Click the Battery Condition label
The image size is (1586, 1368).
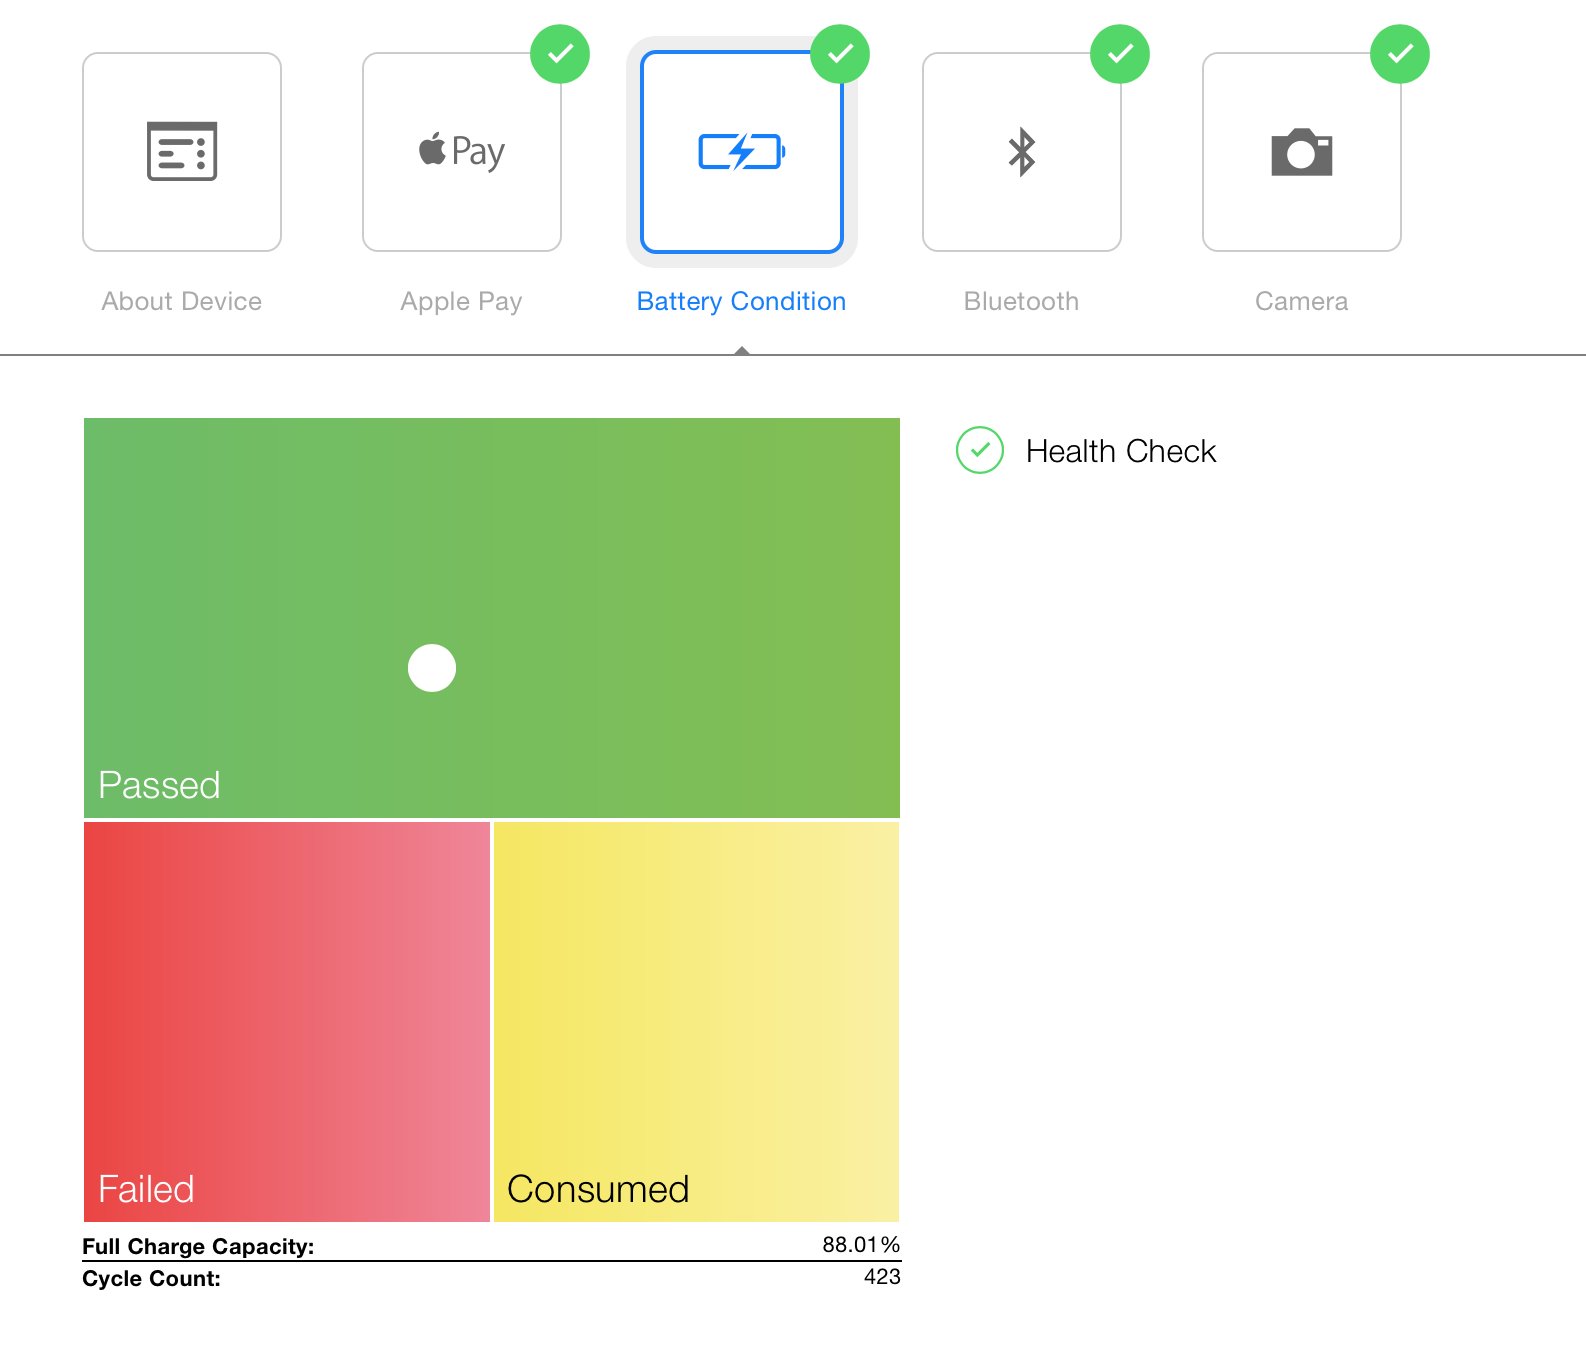pyautogui.click(x=741, y=301)
